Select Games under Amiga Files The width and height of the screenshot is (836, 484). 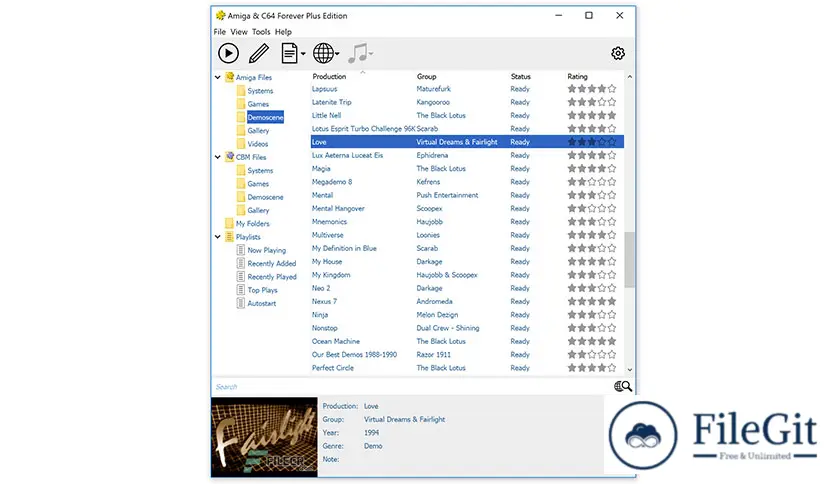(258, 104)
